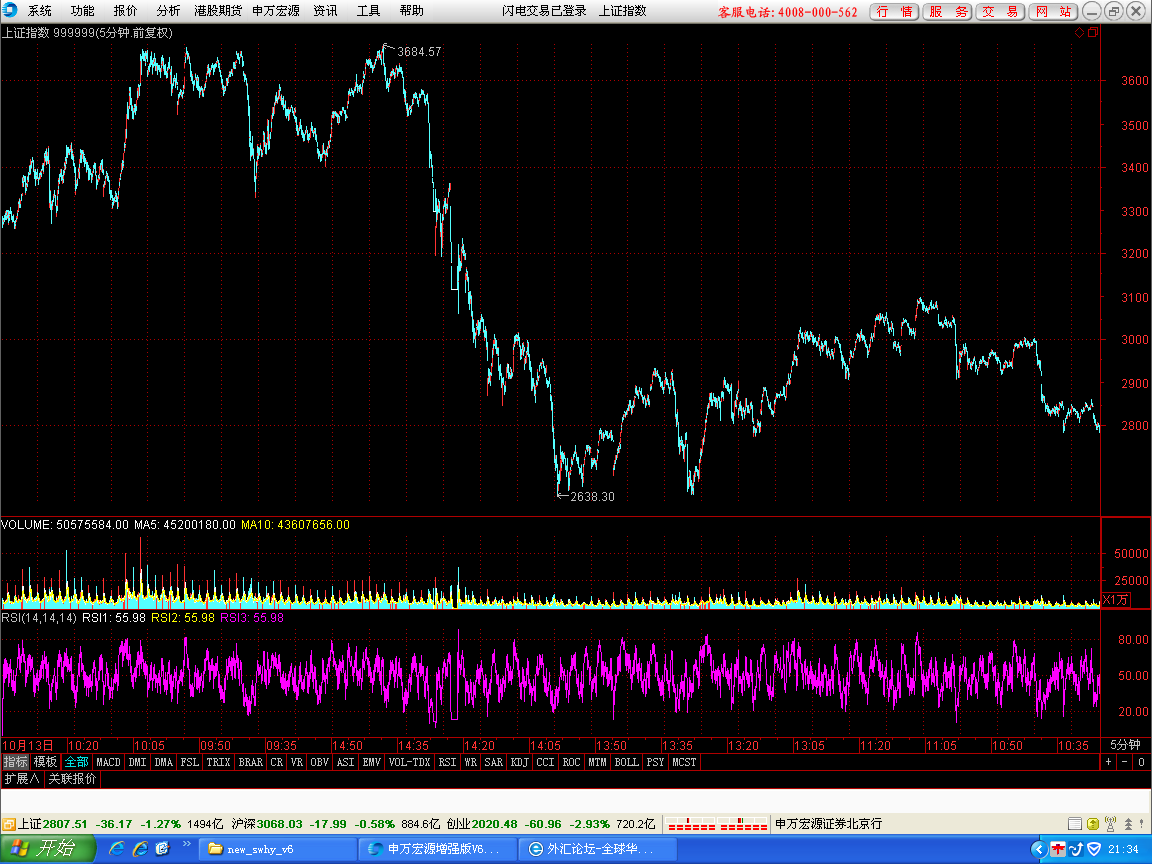The height and width of the screenshot is (864, 1152).
Task: Switch indicator to BOLL
Action: tap(627, 762)
